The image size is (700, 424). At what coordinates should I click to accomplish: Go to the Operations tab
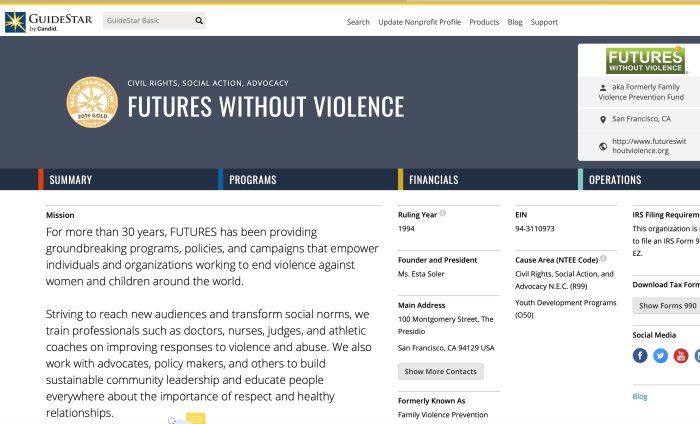tap(615, 180)
